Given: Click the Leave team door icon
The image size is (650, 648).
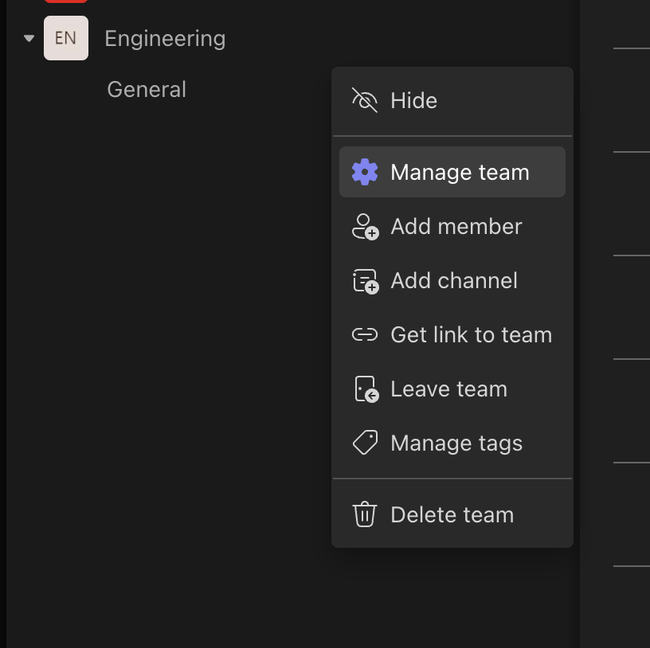Looking at the screenshot, I should coord(365,389).
